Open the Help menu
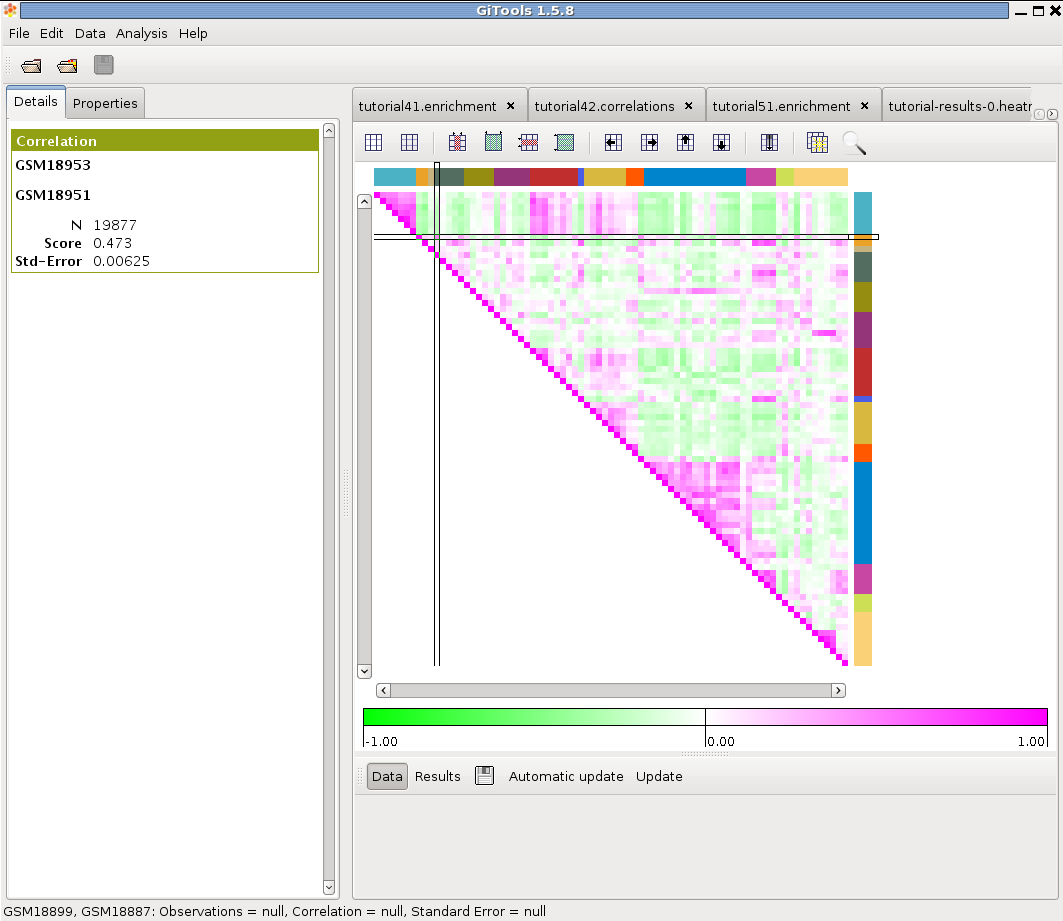Image resolution: width=1063 pixels, height=921 pixels. (x=193, y=33)
